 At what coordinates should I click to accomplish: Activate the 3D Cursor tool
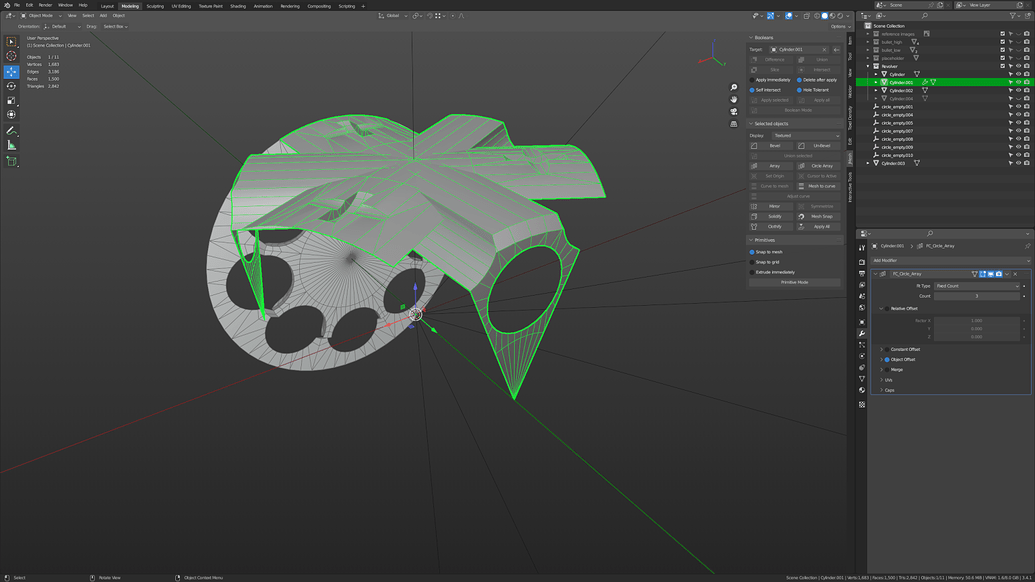pos(11,56)
